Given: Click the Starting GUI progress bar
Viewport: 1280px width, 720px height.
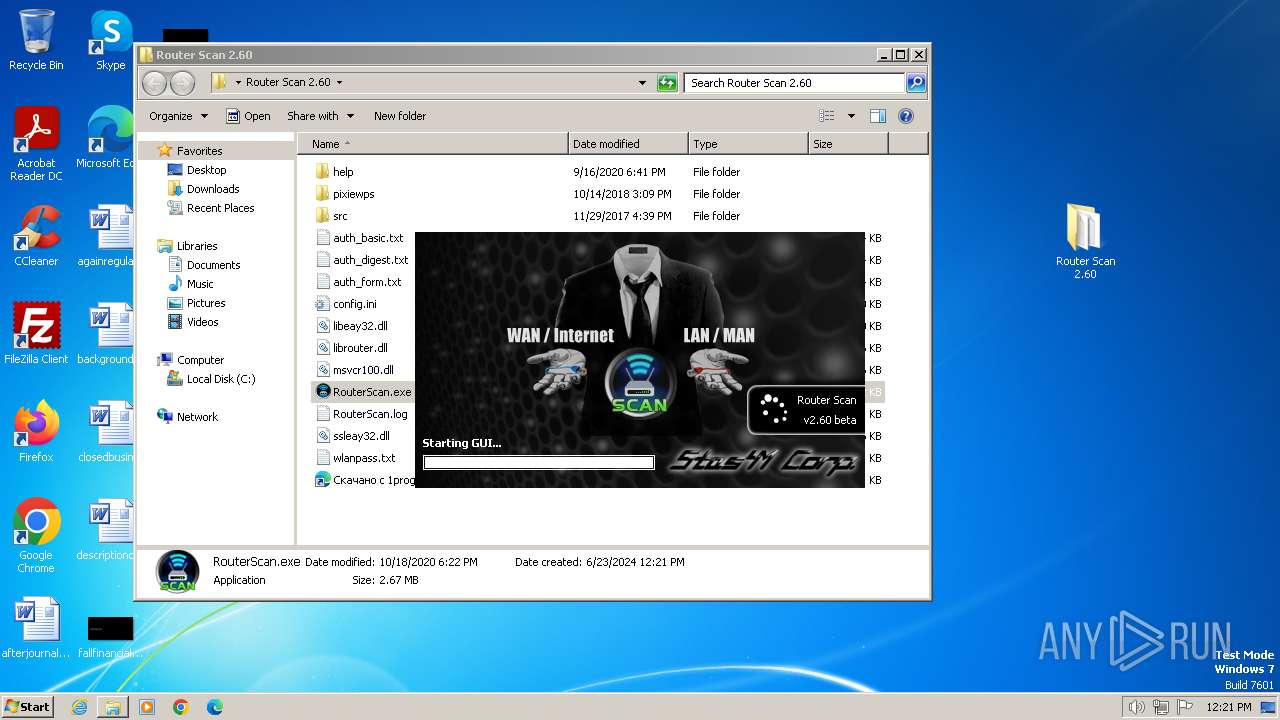Looking at the screenshot, I should coord(538,462).
